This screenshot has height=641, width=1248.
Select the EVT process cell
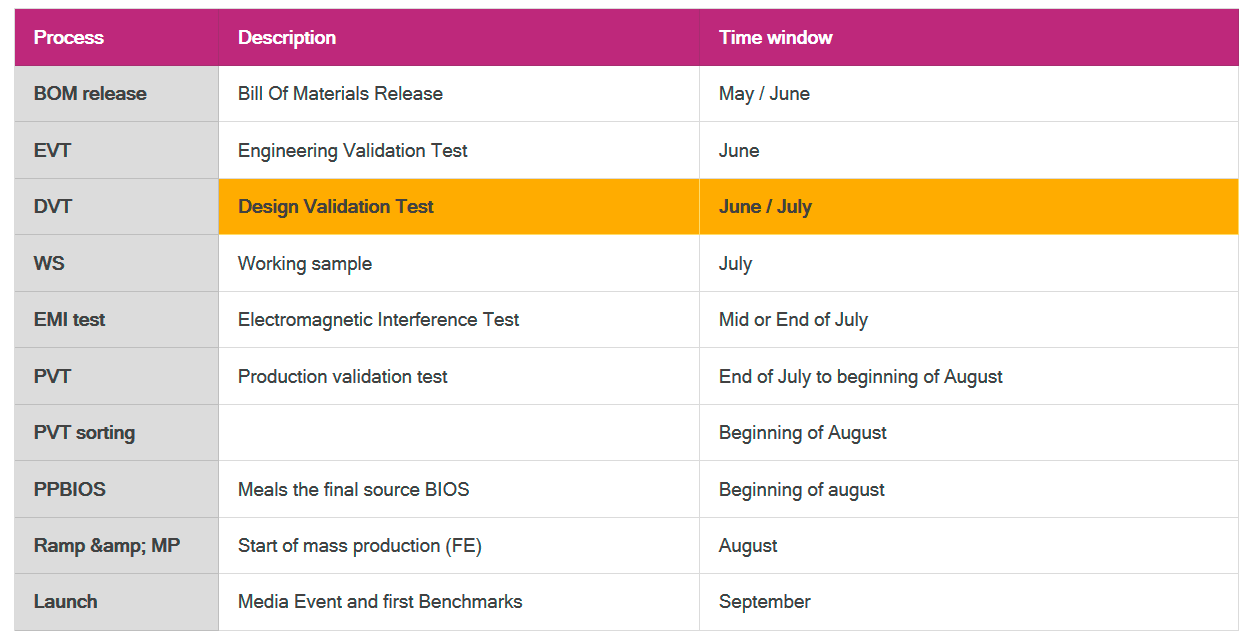click(x=53, y=151)
